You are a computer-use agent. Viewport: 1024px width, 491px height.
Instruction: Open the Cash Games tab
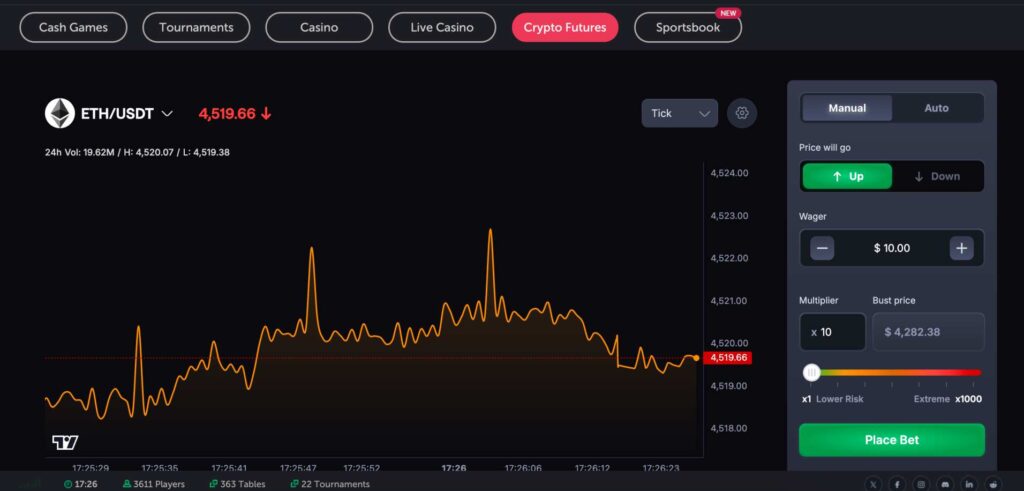pyautogui.click(x=73, y=27)
